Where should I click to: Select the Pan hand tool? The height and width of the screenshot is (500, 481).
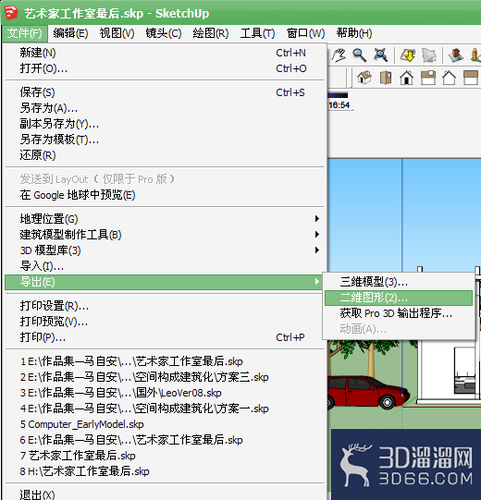pyautogui.click(x=338, y=55)
